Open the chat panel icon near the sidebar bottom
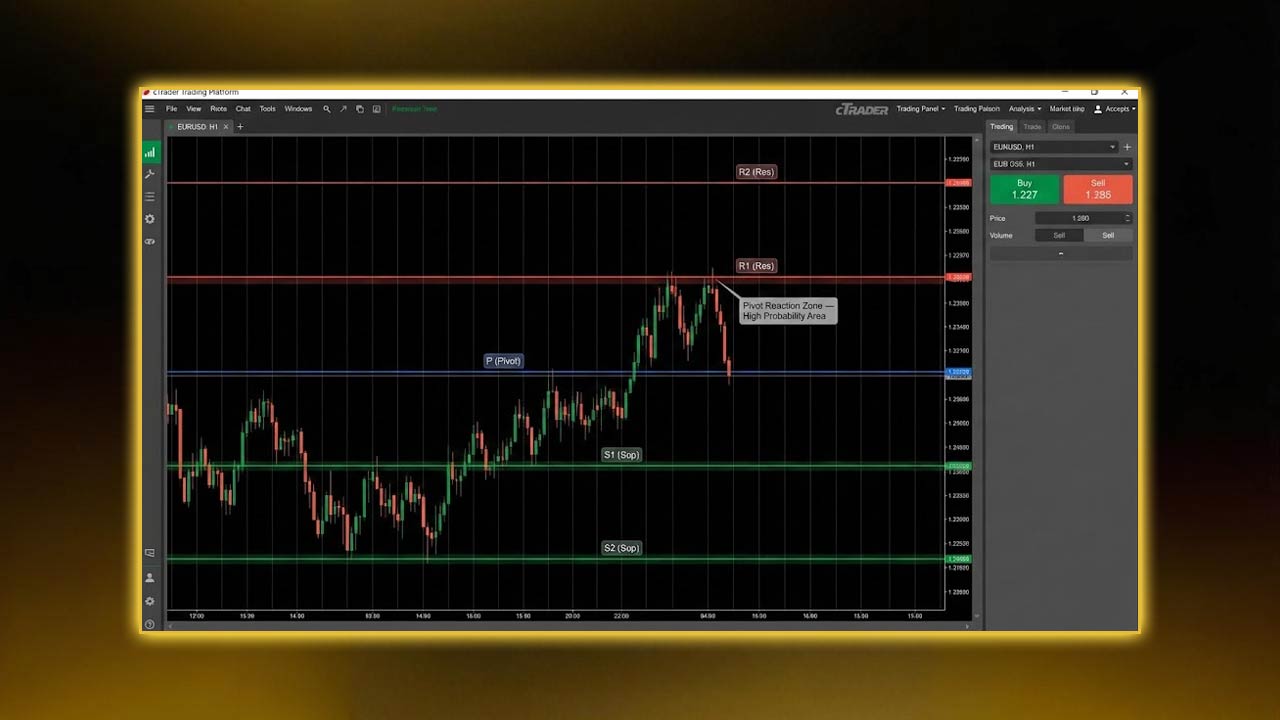1280x720 pixels. pyautogui.click(x=150, y=553)
